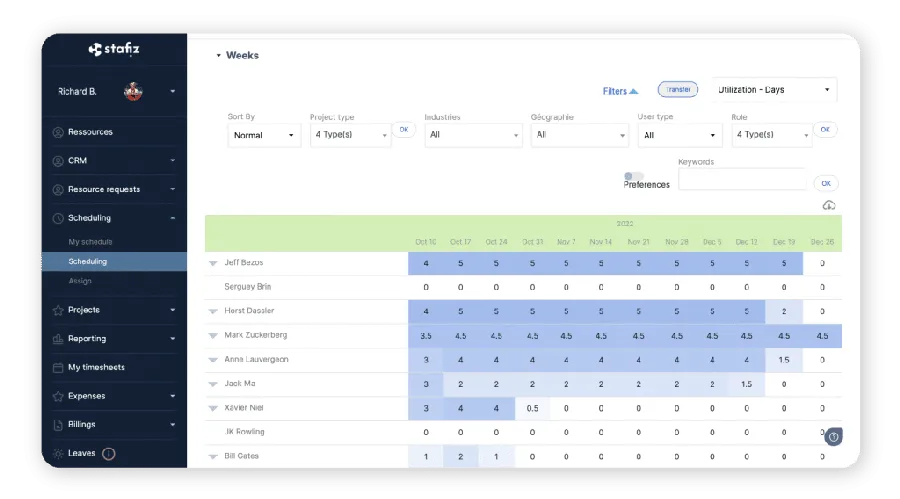Expand Mark Zuckerberg row arrow

(213, 336)
